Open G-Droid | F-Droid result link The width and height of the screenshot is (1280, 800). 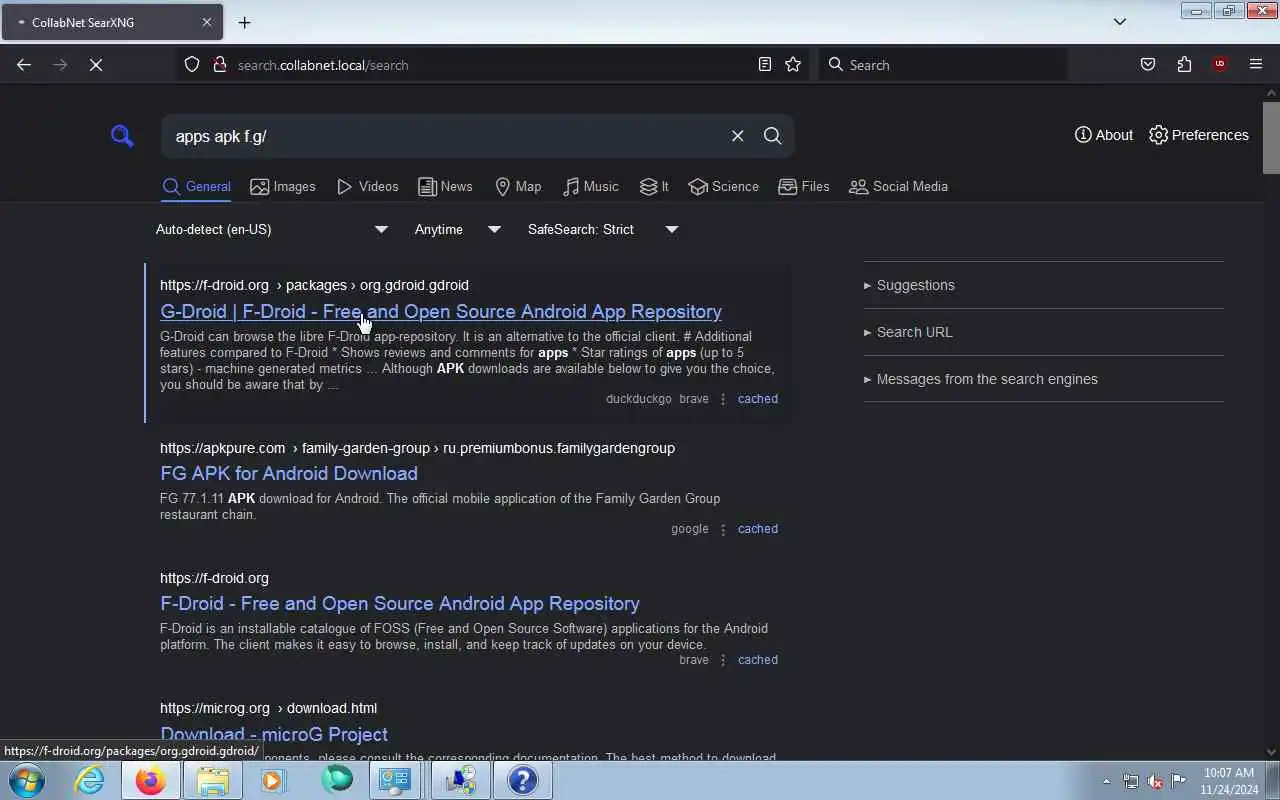tap(441, 311)
